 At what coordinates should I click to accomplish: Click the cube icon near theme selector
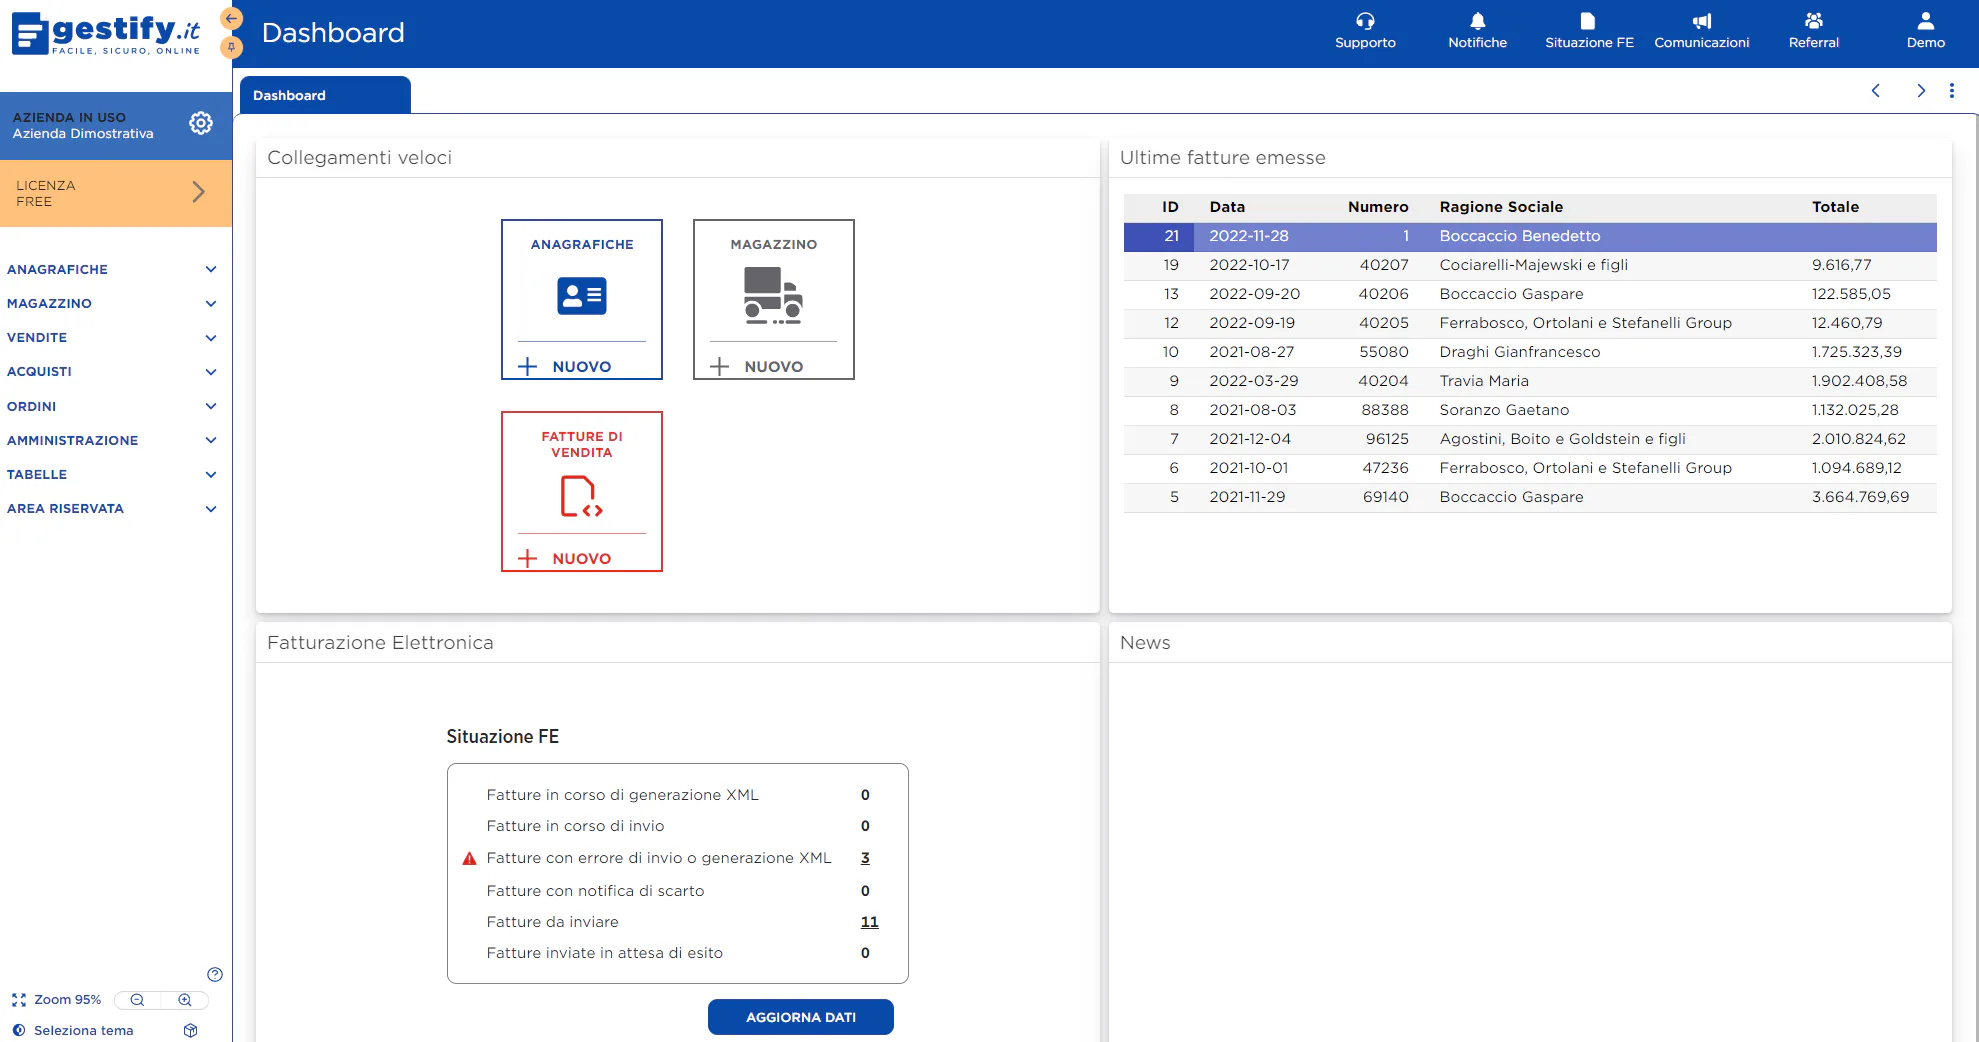pos(191,1031)
